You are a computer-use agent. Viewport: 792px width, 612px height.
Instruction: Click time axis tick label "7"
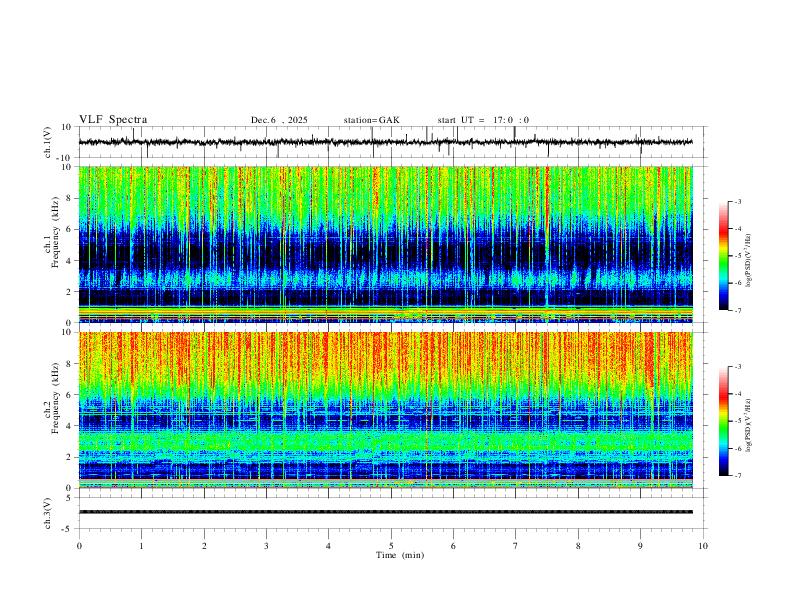(x=516, y=546)
